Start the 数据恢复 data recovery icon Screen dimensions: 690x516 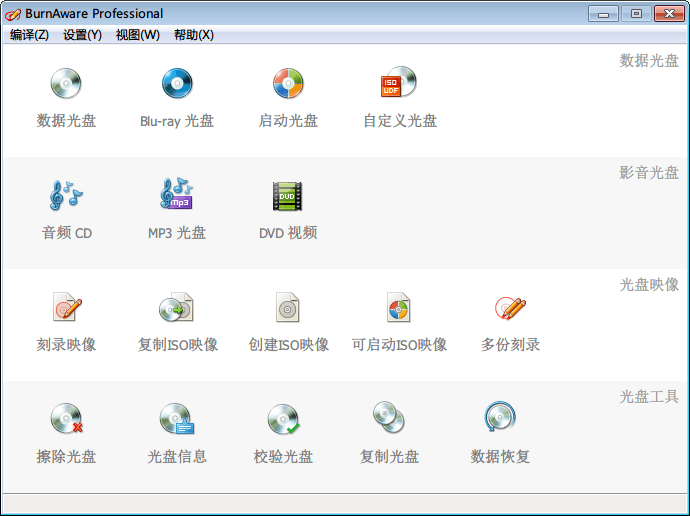[x=500, y=417]
